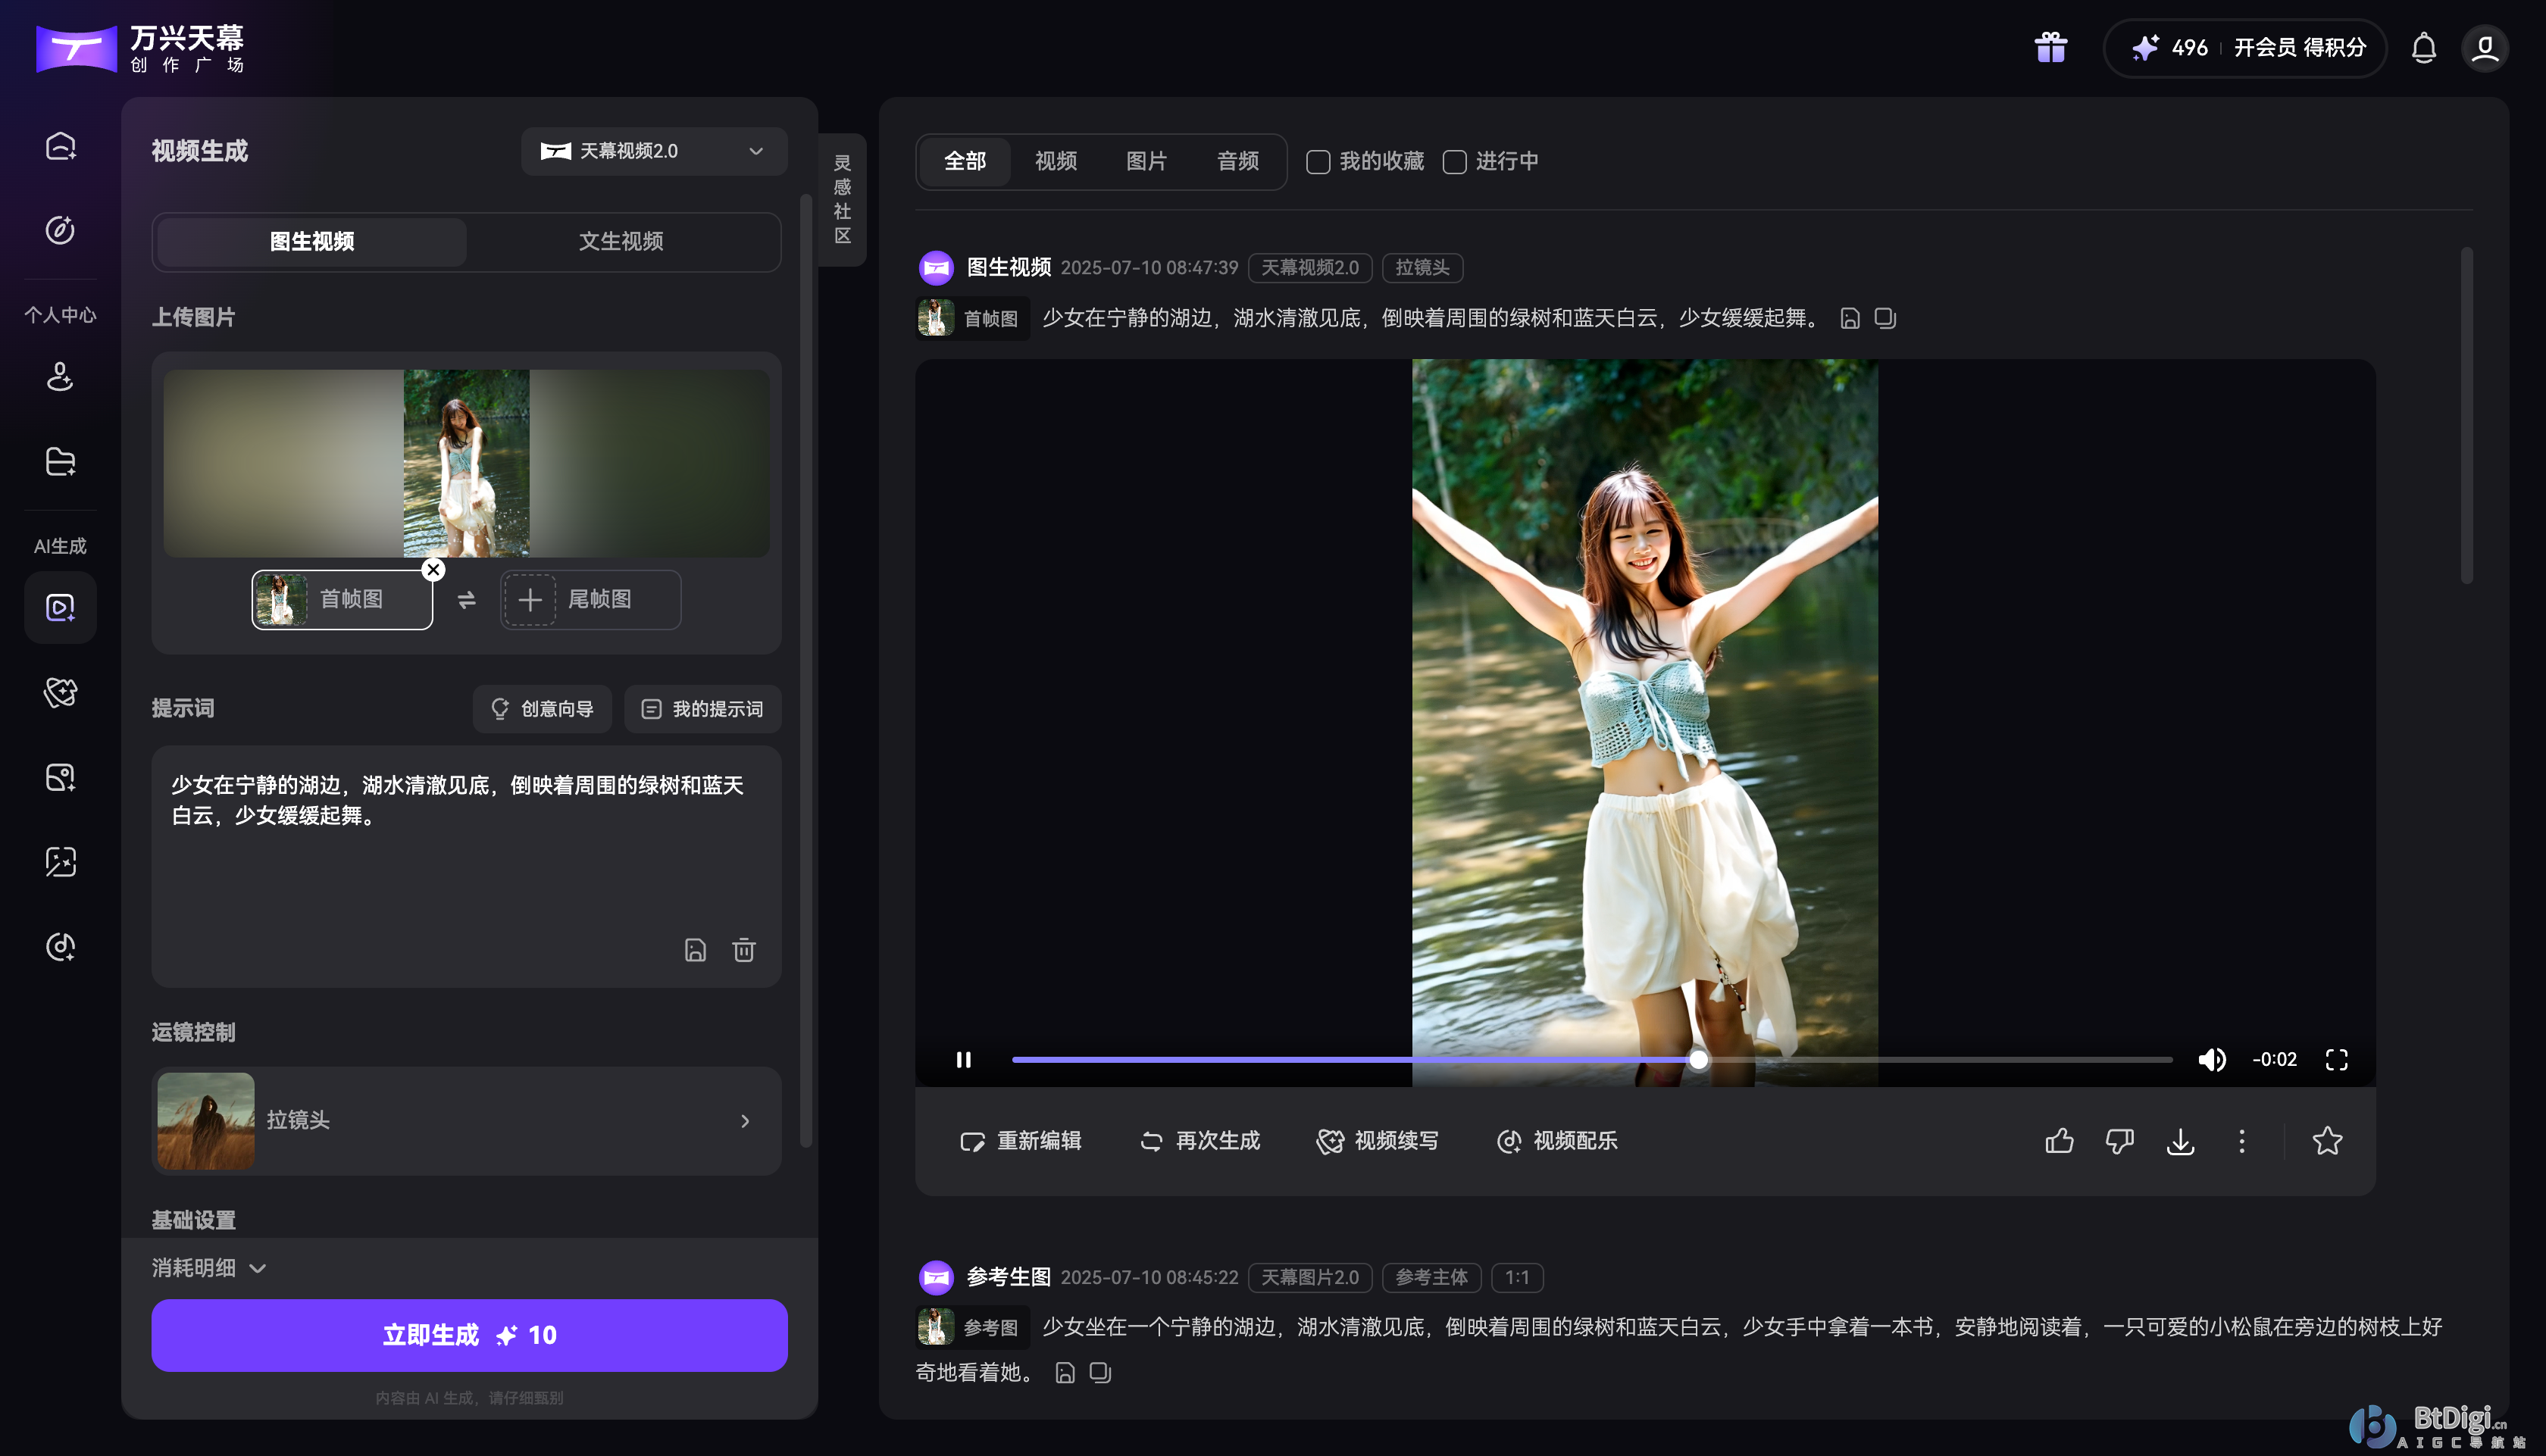Swap first and last frame images

click(x=466, y=600)
